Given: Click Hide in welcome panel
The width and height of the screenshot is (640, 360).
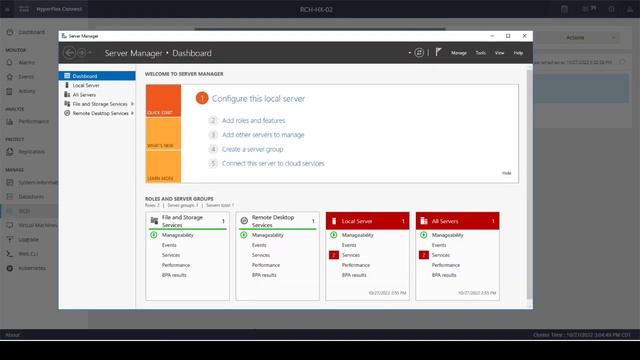Looking at the screenshot, I should [507, 173].
